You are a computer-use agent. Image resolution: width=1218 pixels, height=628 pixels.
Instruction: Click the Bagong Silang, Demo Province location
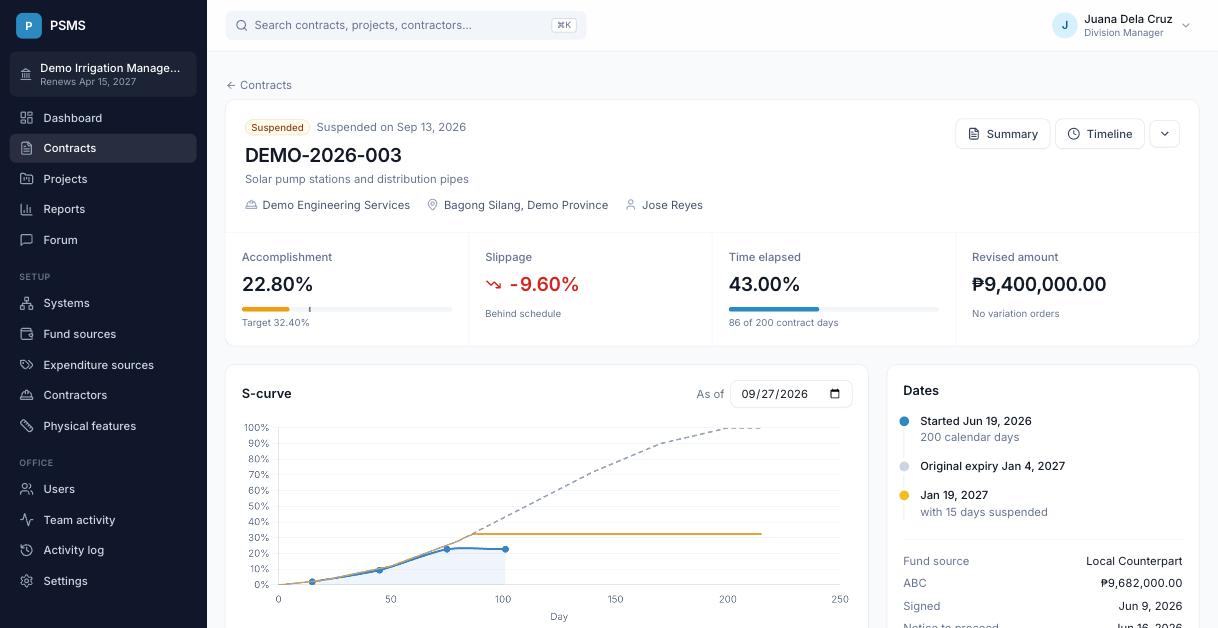point(526,205)
